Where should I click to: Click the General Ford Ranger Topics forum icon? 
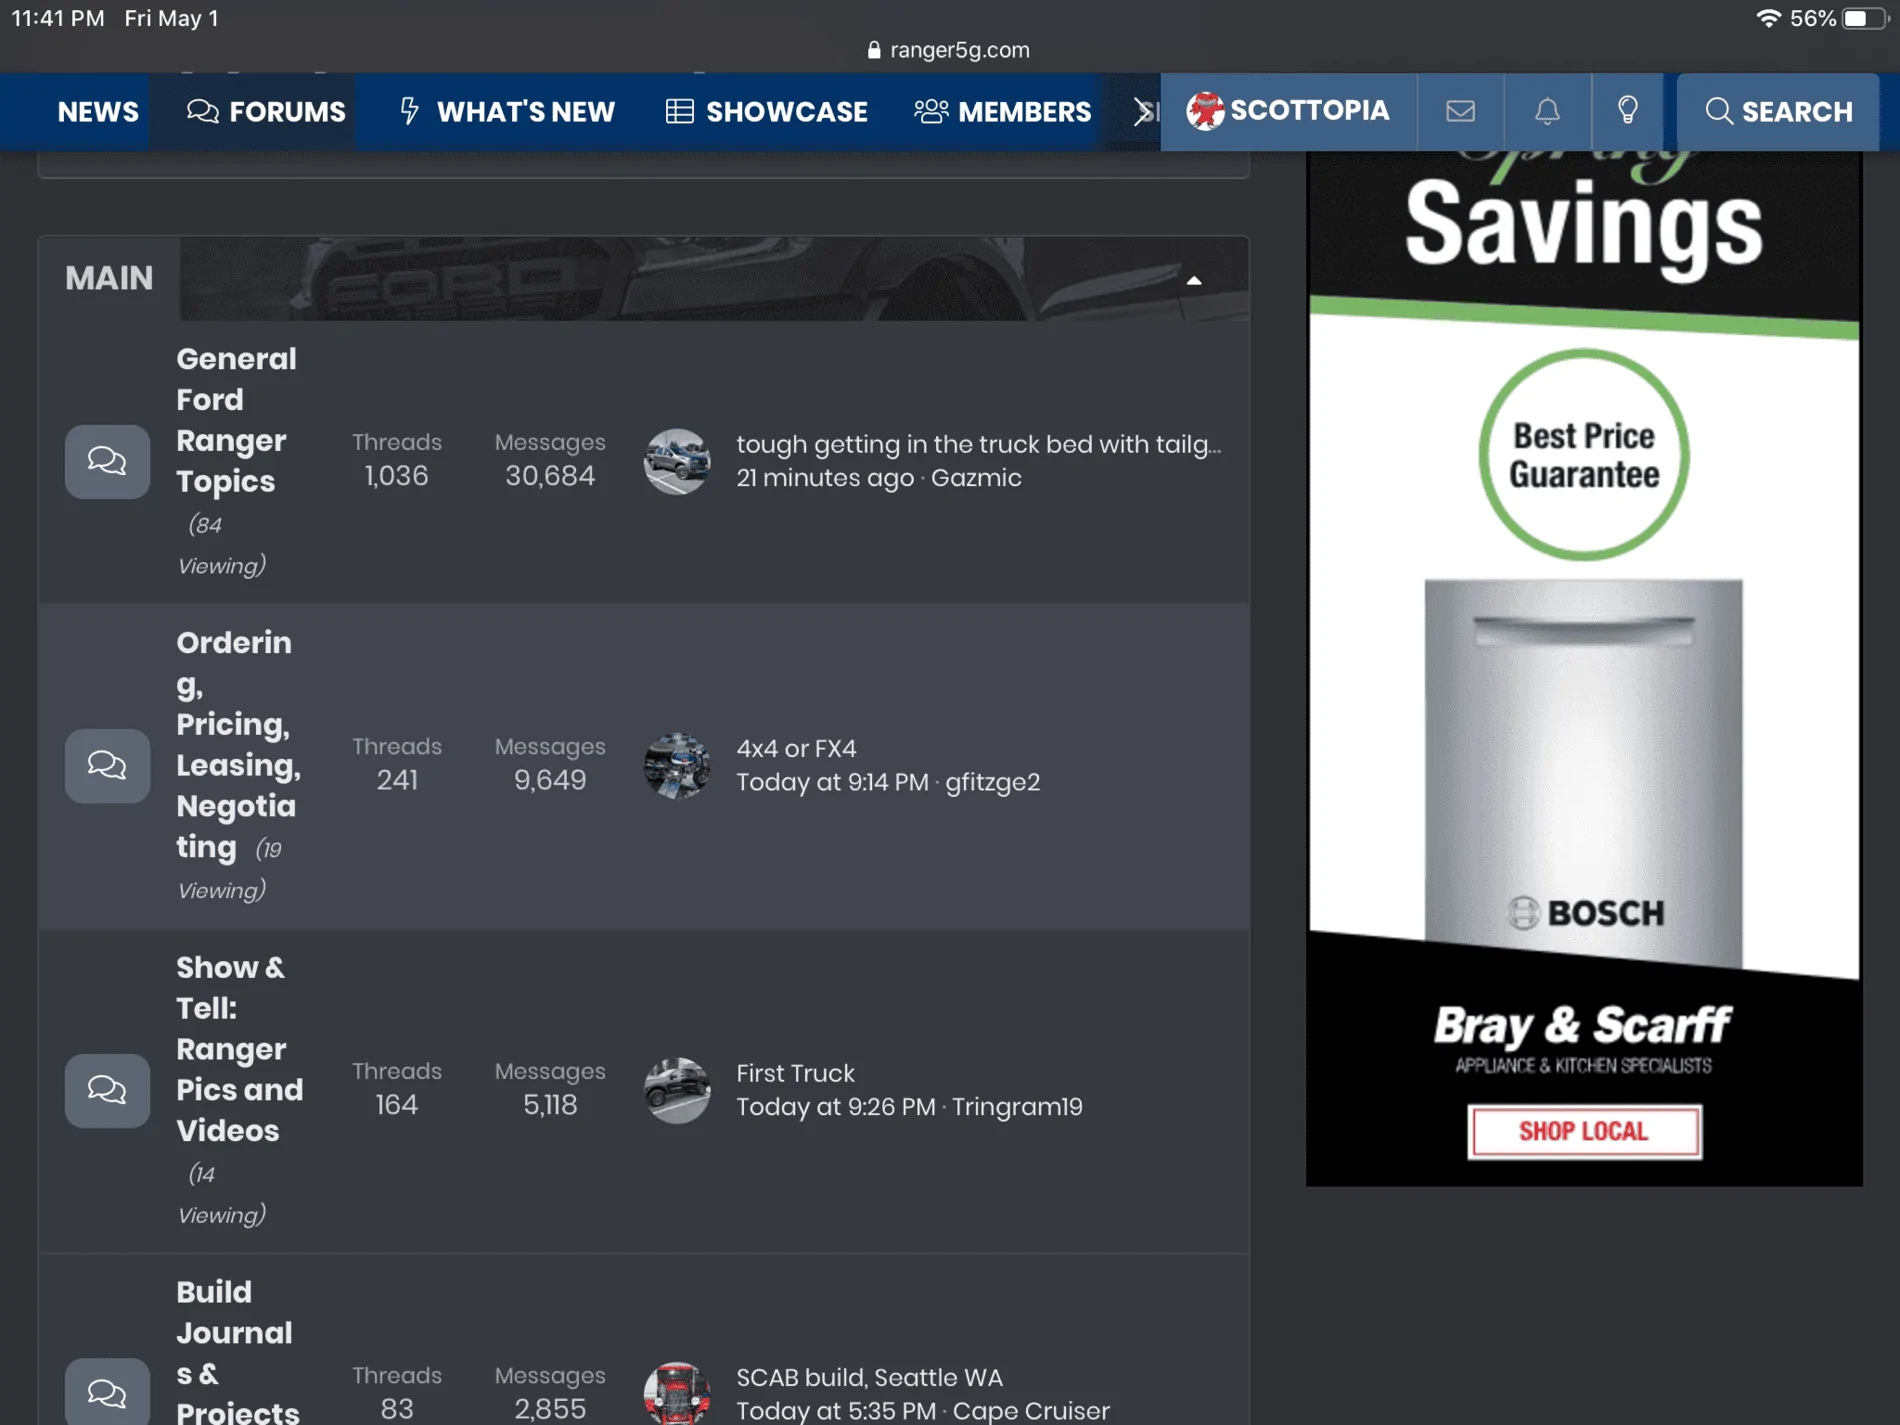[x=108, y=461]
